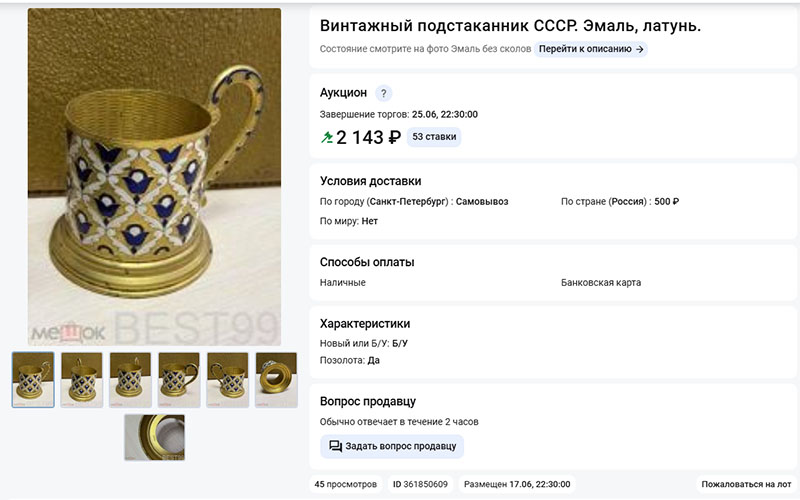Select the bottom thumbnail showing inside view

tap(155, 437)
